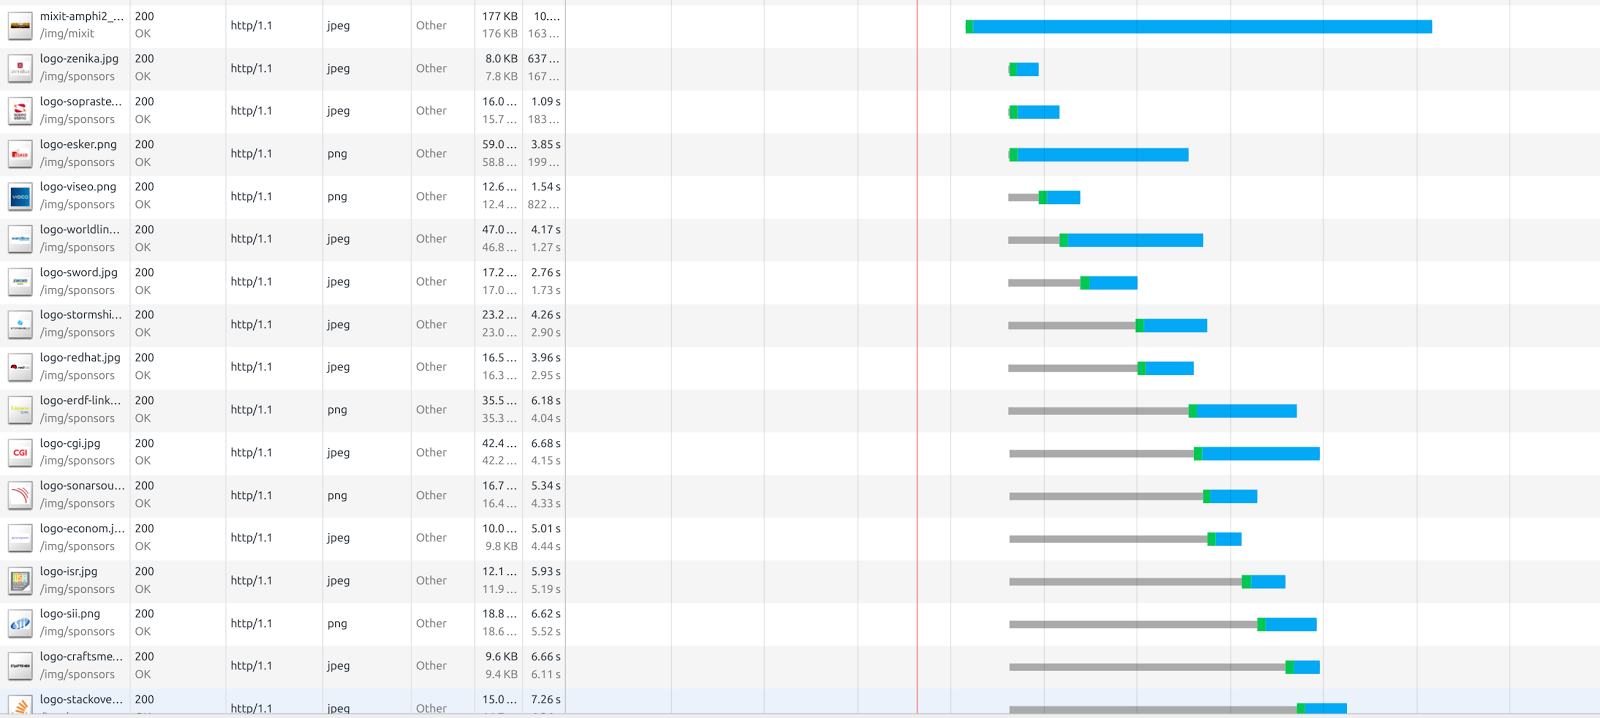
Task: Click the waterfall bar of logo-zenika.jpg
Action: click(x=1024, y=69)
